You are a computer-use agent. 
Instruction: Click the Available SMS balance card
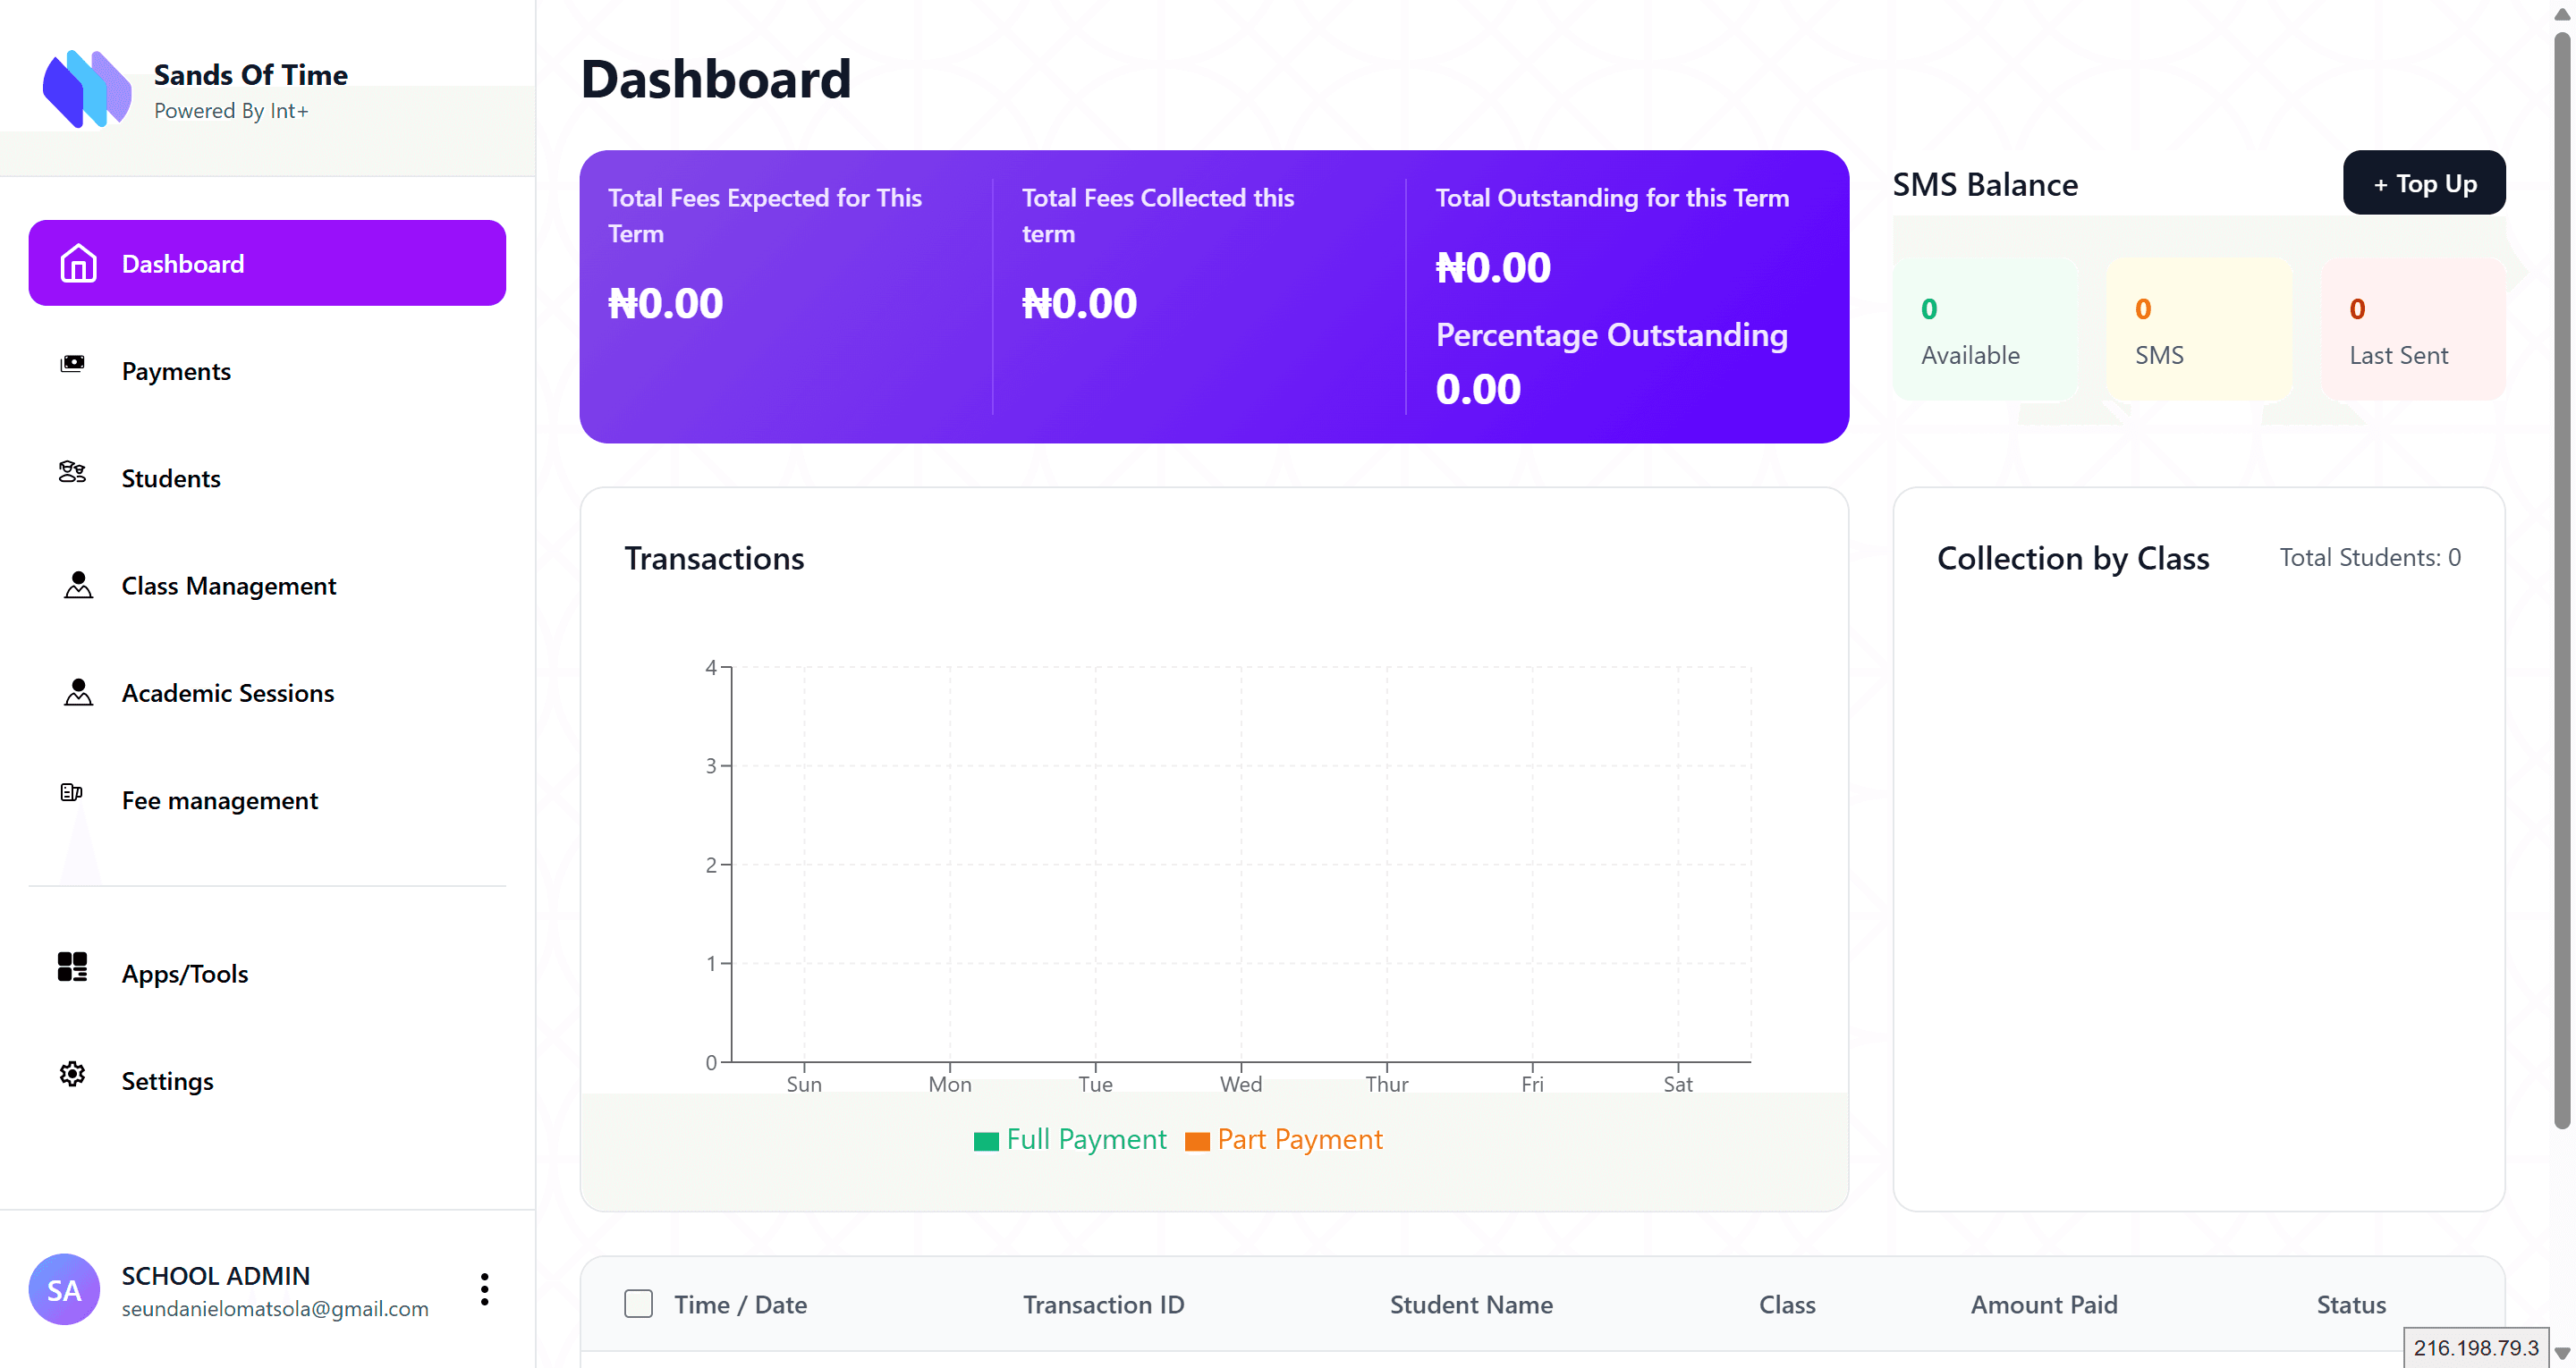(1984, 330)
